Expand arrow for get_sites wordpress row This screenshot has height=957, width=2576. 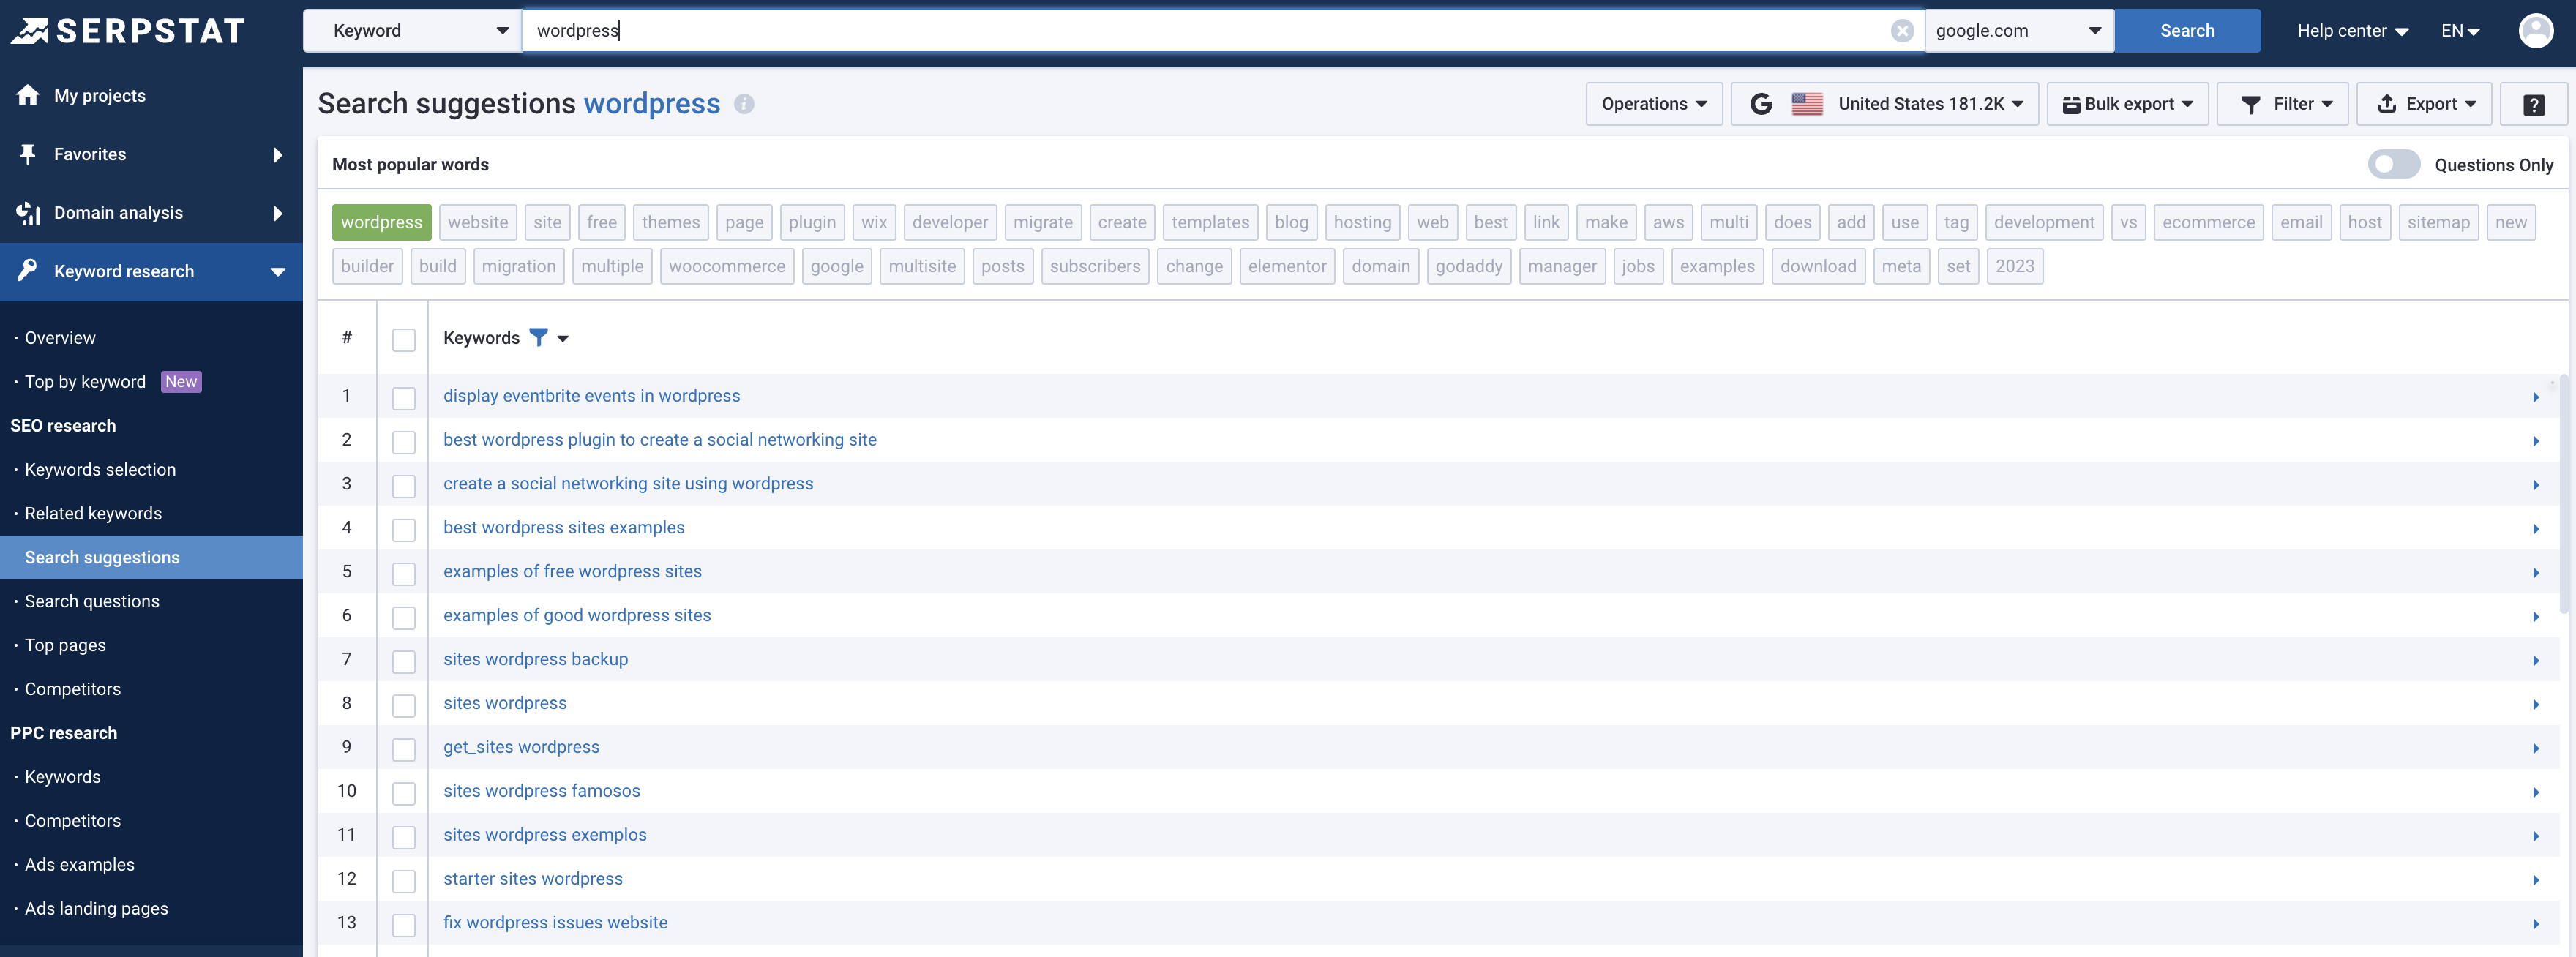tap(2536, 748)
